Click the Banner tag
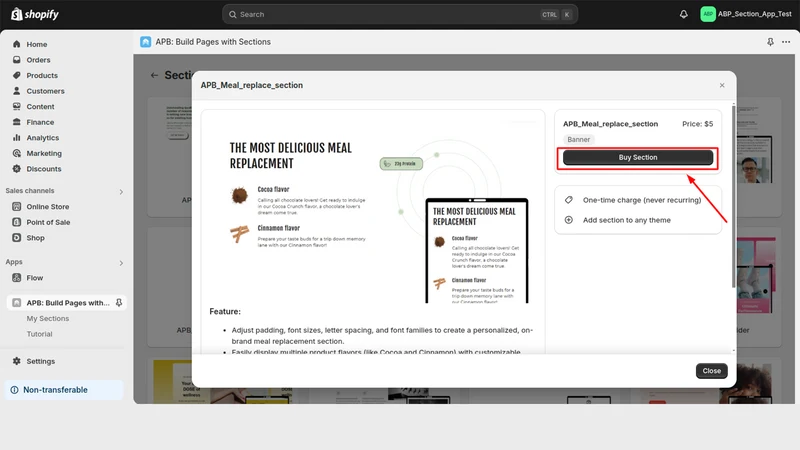Viewport: 800px width, 450px height. (579, 139)
